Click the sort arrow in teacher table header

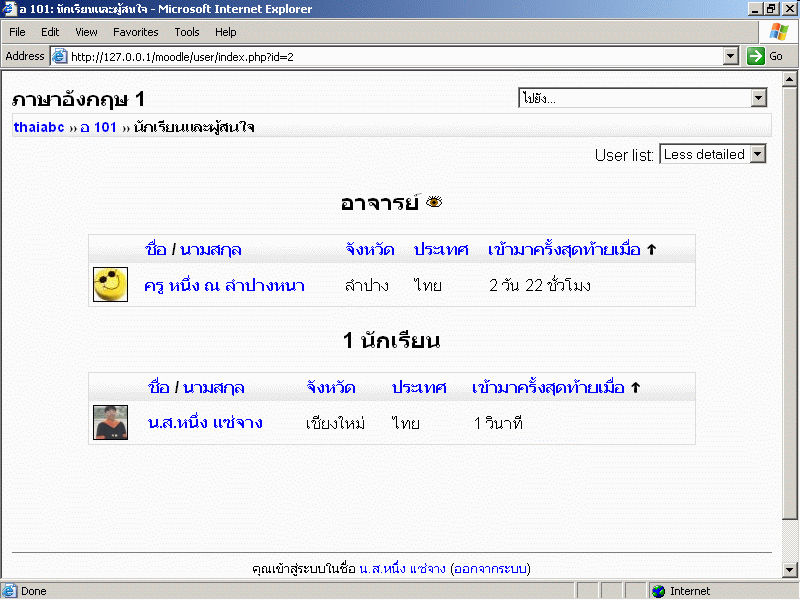[x=651, y=249]
